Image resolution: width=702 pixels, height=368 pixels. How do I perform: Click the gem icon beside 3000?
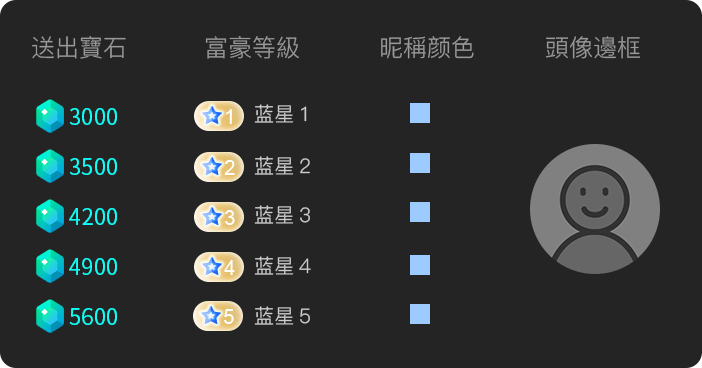tap(50, 116)
